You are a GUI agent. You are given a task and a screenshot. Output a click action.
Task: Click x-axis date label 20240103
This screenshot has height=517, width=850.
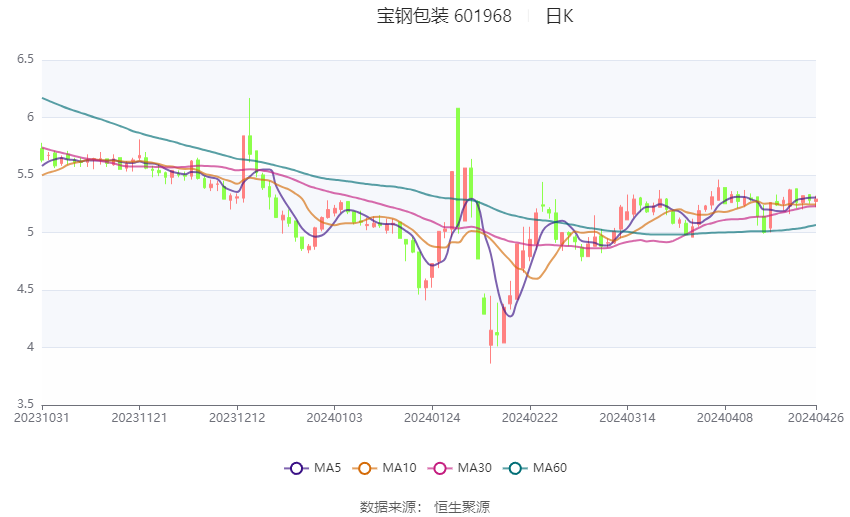tap(334, 418)
